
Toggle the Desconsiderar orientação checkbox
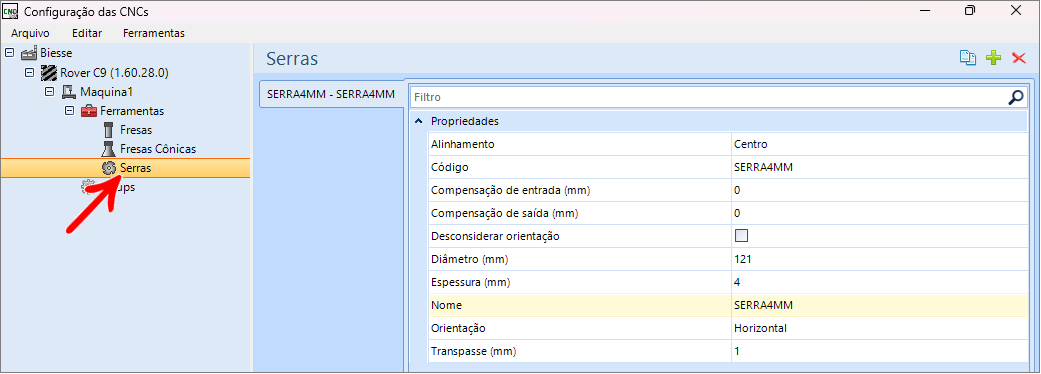[741, 236]
